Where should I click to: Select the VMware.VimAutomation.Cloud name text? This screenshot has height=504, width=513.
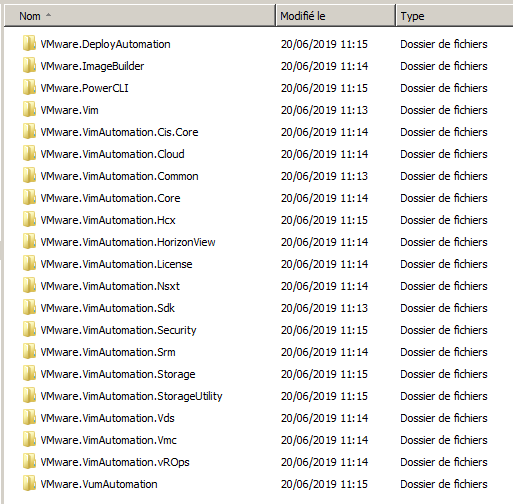[112, 154]
